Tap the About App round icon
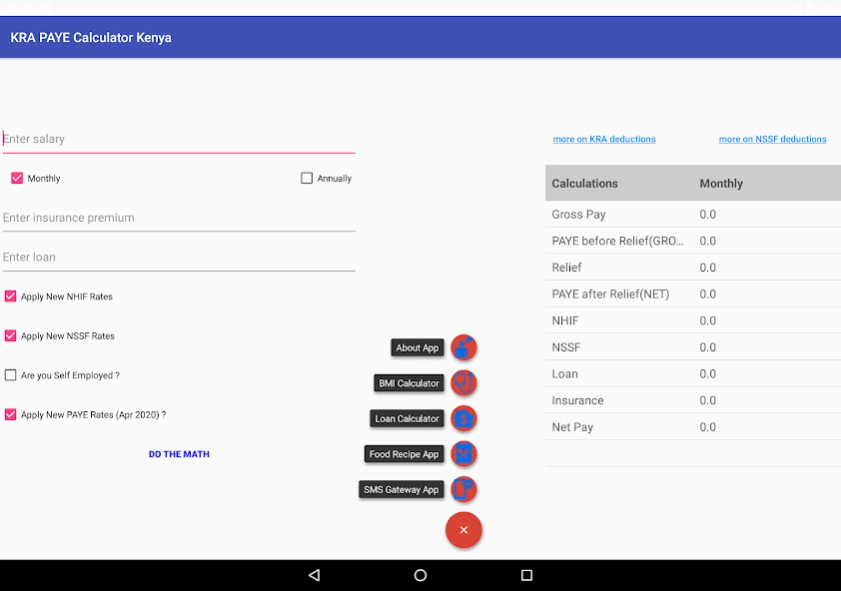841x591 pixels. [x=463, y=348]
